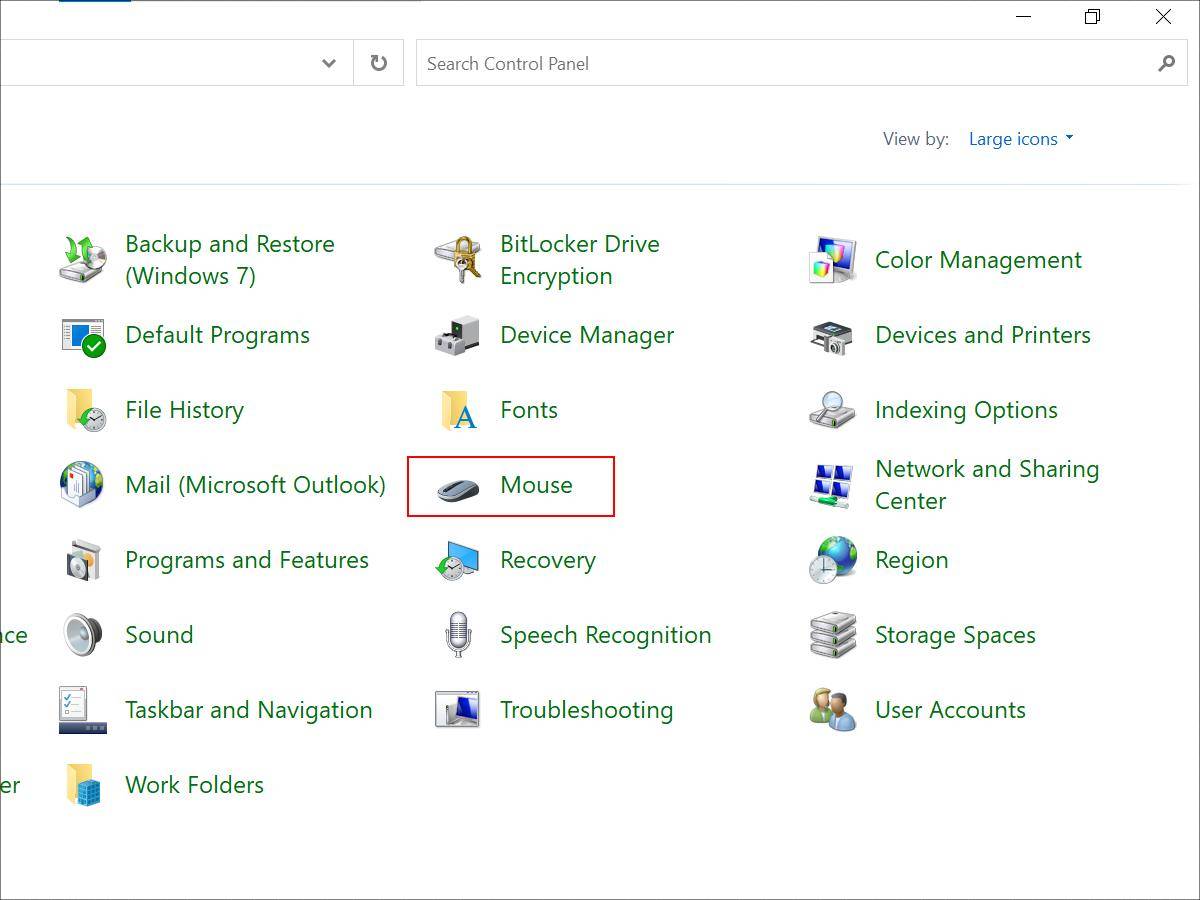Open the Region globe icon
The width and height of the screenshot is (1200, 900).
click(x=832, y=560)
